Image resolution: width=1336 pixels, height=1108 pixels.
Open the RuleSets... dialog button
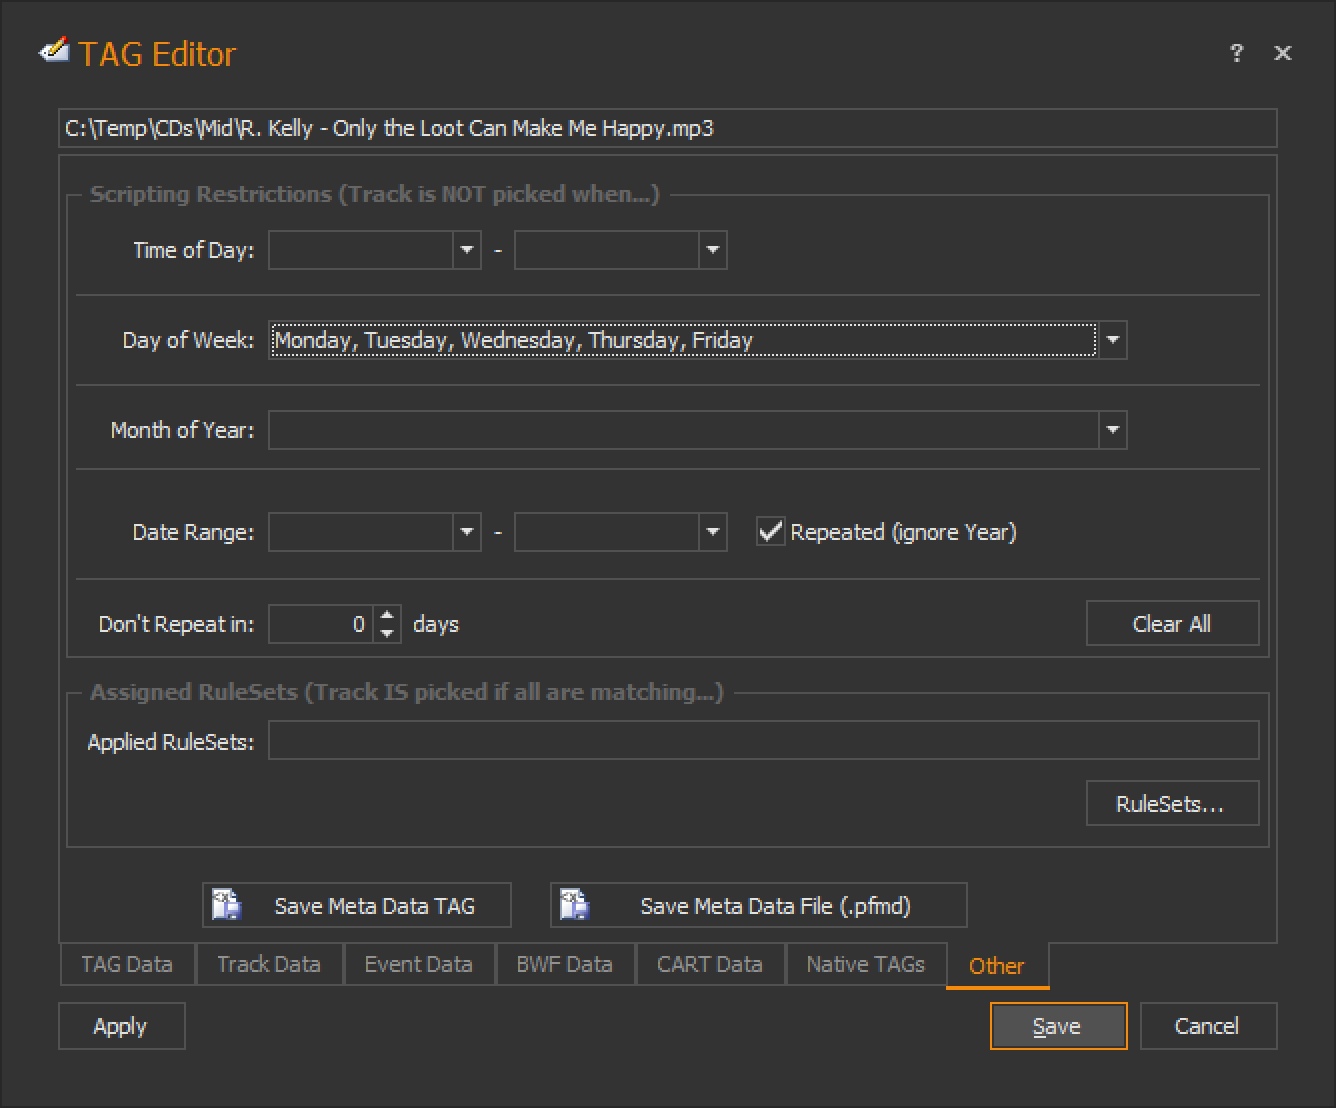click(1172, 804)
